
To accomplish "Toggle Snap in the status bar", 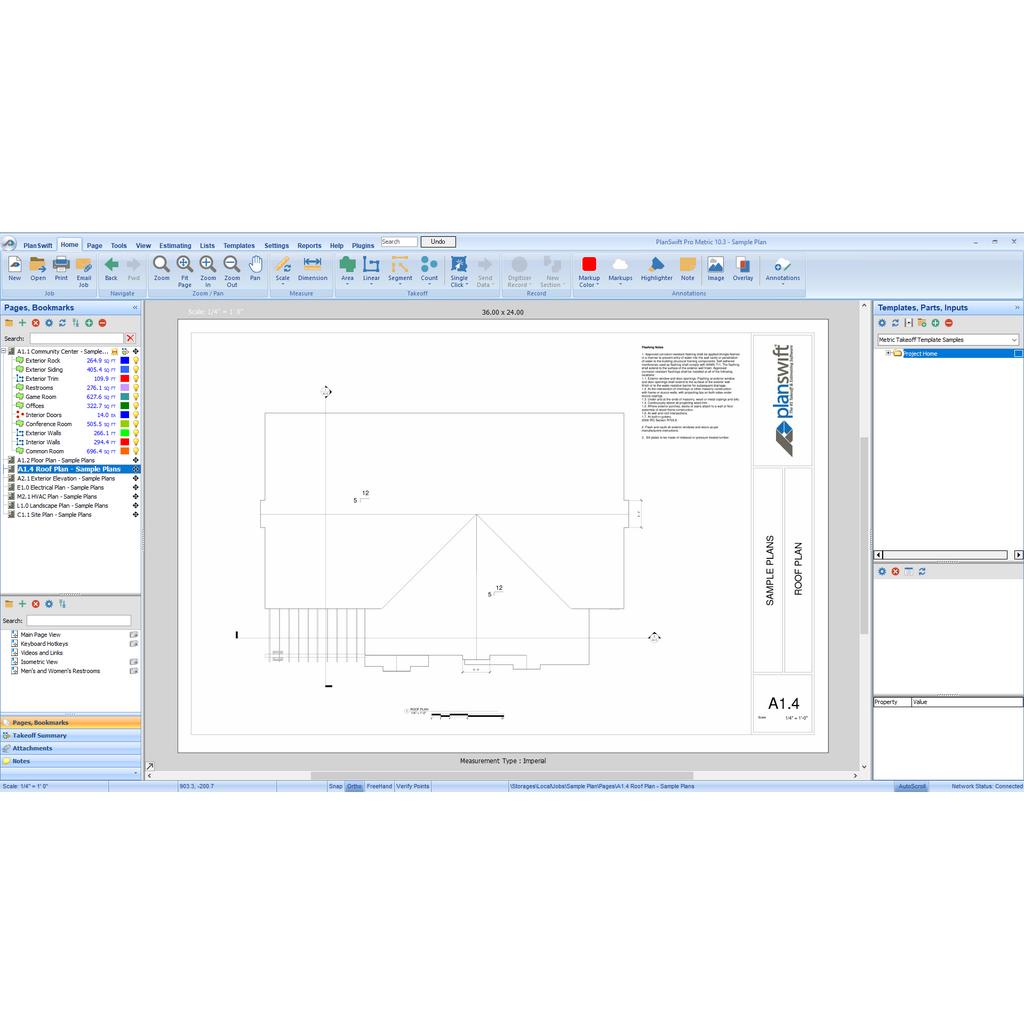I will pyautogui.click(x=335, y=787).
